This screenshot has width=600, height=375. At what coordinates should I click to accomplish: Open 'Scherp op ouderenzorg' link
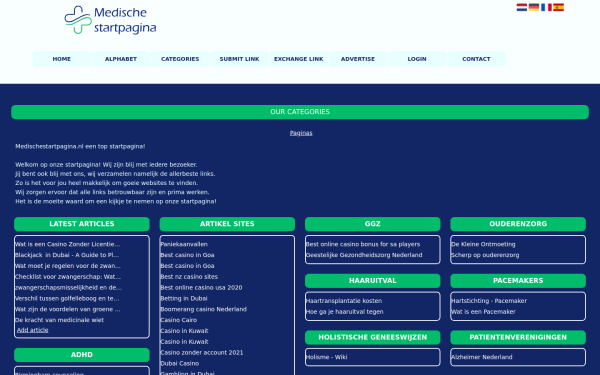pyautogui.click(x=485, y=255)
